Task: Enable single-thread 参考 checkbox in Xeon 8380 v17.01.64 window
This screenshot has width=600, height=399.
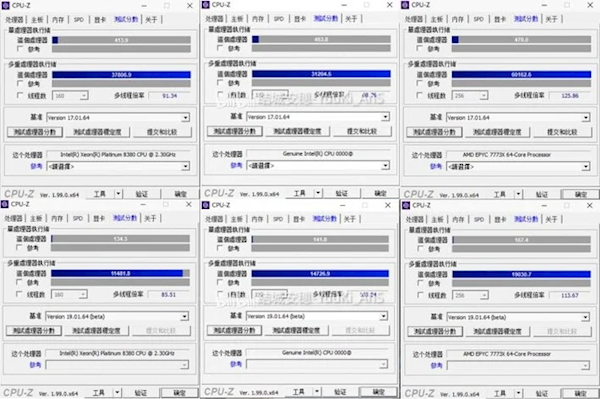Action: click(20, 49)
